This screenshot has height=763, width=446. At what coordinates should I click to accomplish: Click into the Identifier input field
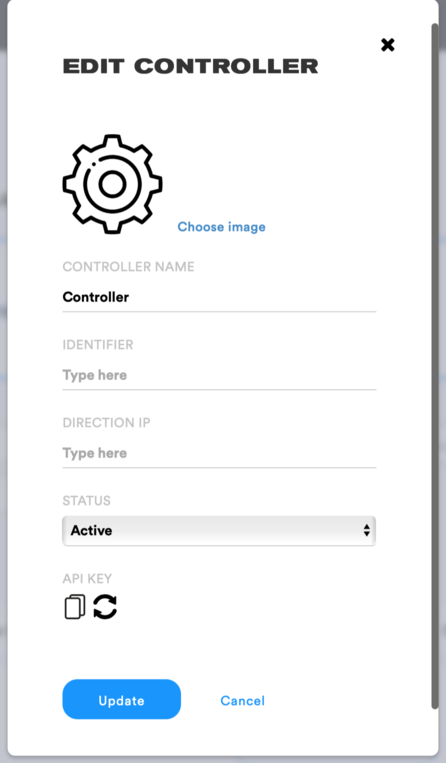pyautogui.click(x=219, y=375)
